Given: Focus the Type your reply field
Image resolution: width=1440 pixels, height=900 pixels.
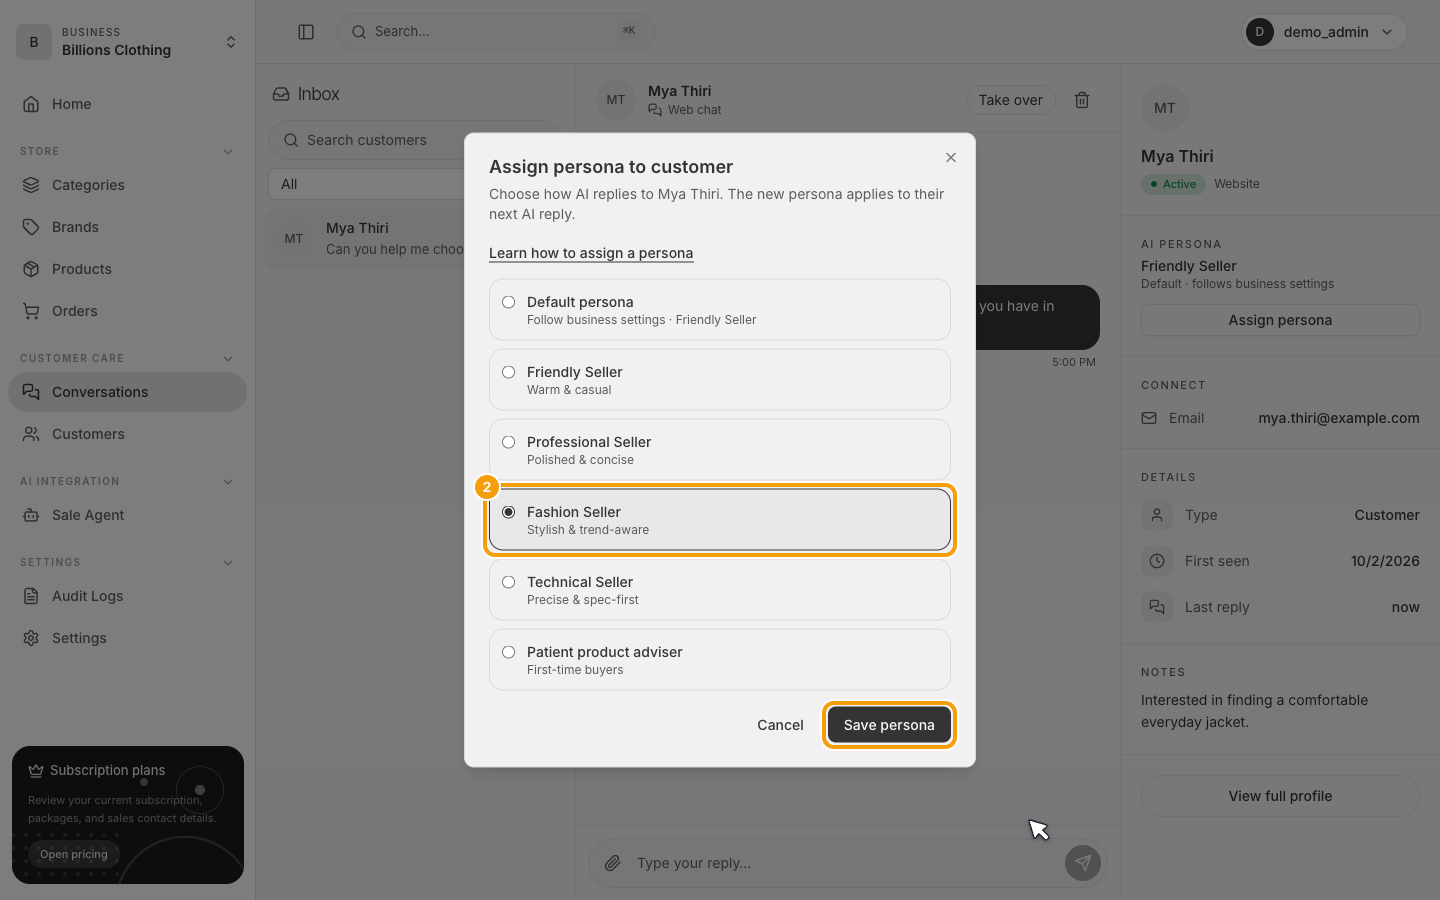Looking at the screenshot, I should (x=845, y=863).
